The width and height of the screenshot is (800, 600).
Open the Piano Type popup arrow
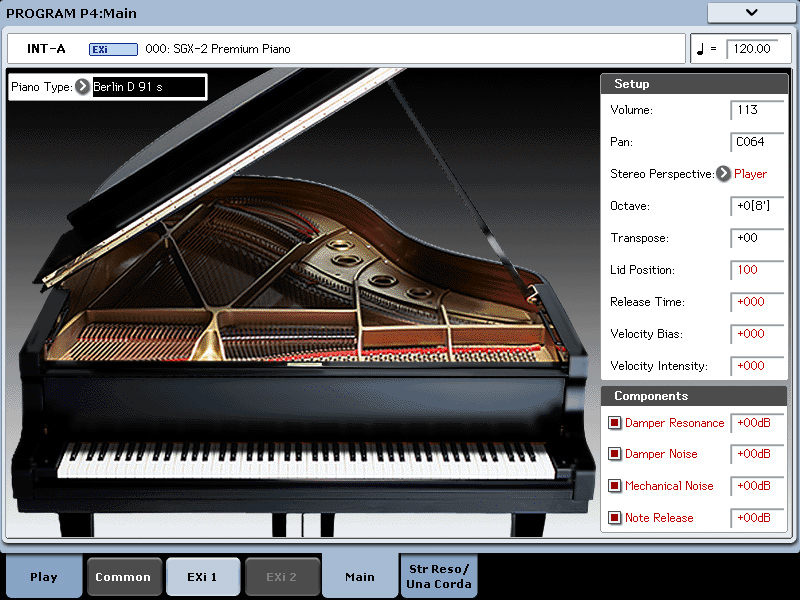(83, 87)
